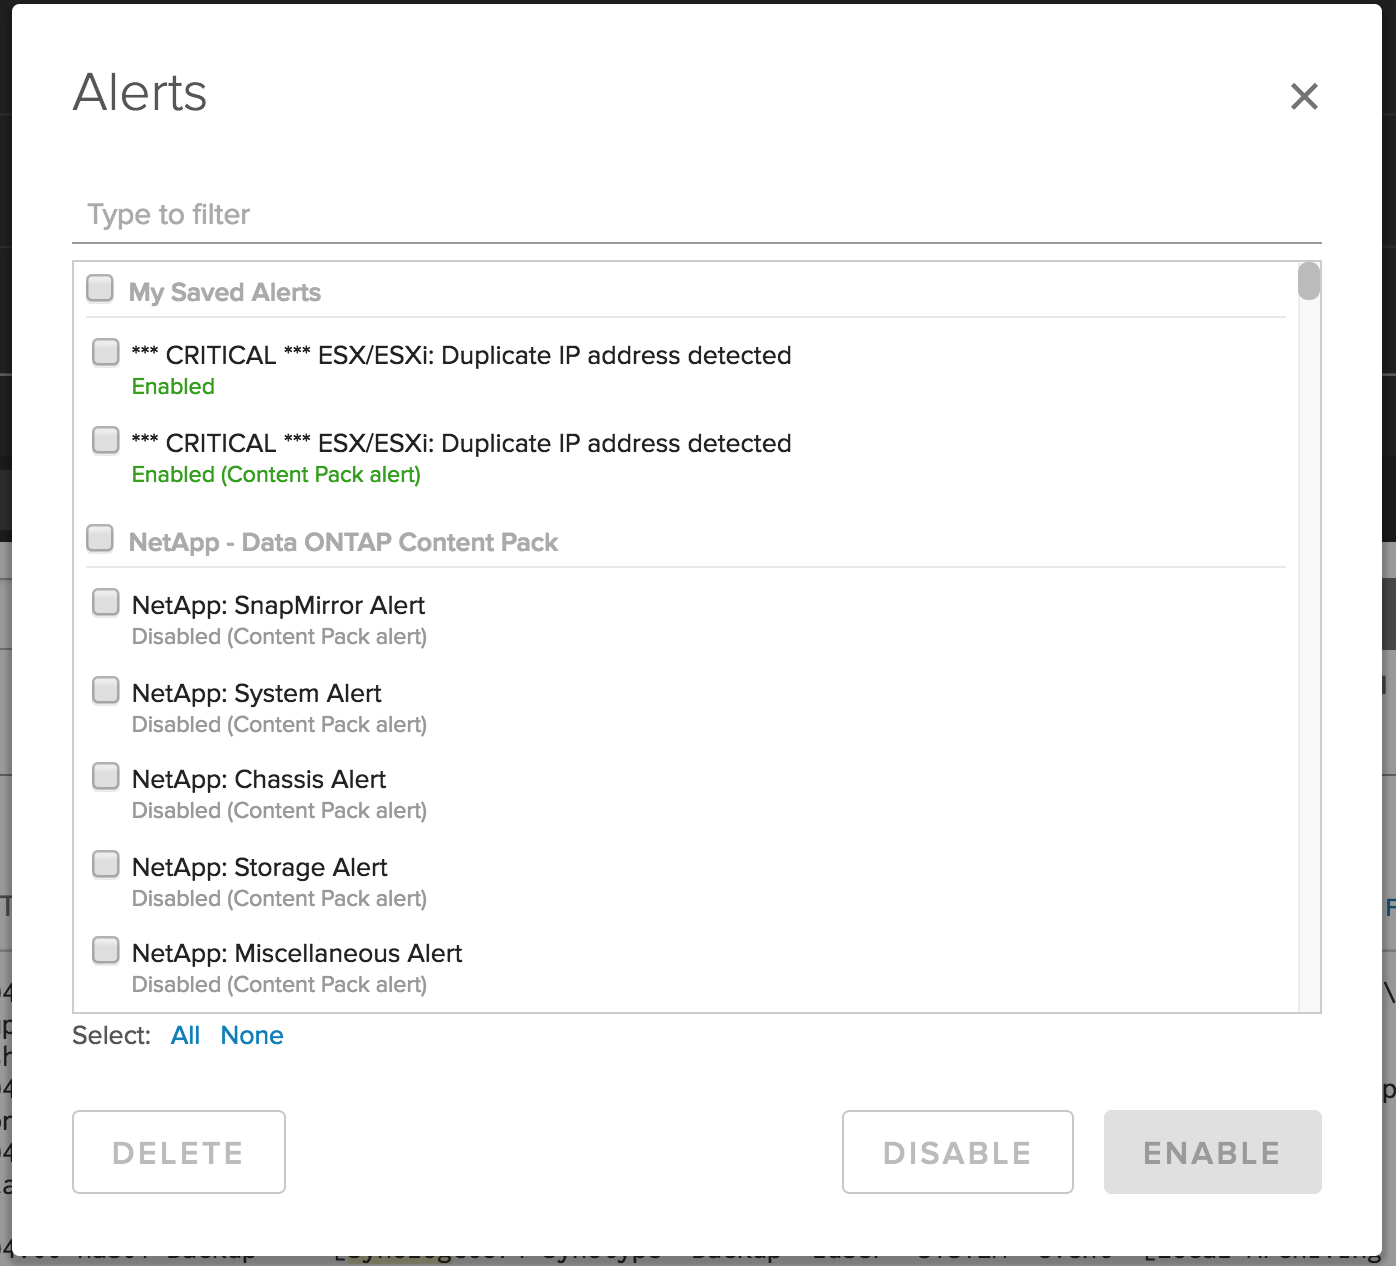The height and width of the screenshot is (1266, 1396).
Task: Tick the first Duplicate IP address alert
Action: tap(106, 352)
